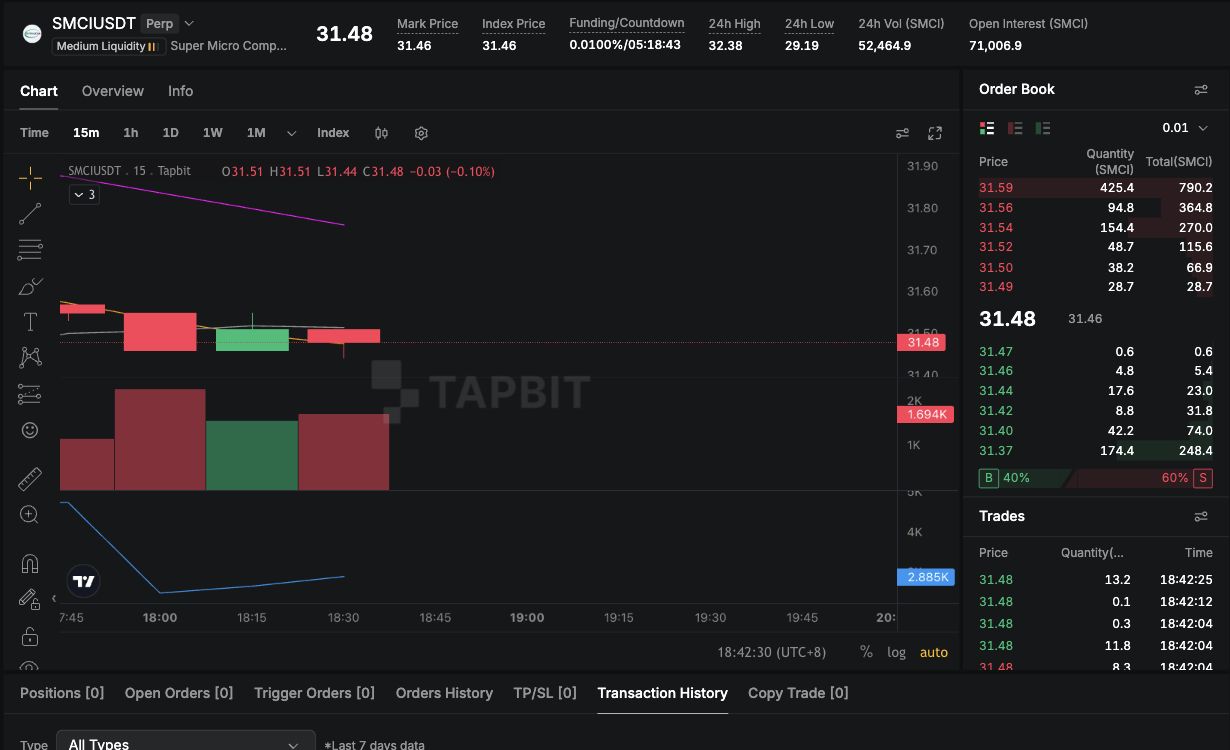This screenshot has height=750, width=1230.
Task: Click the Funding/Countdown label
Action: tap(627, 23)
